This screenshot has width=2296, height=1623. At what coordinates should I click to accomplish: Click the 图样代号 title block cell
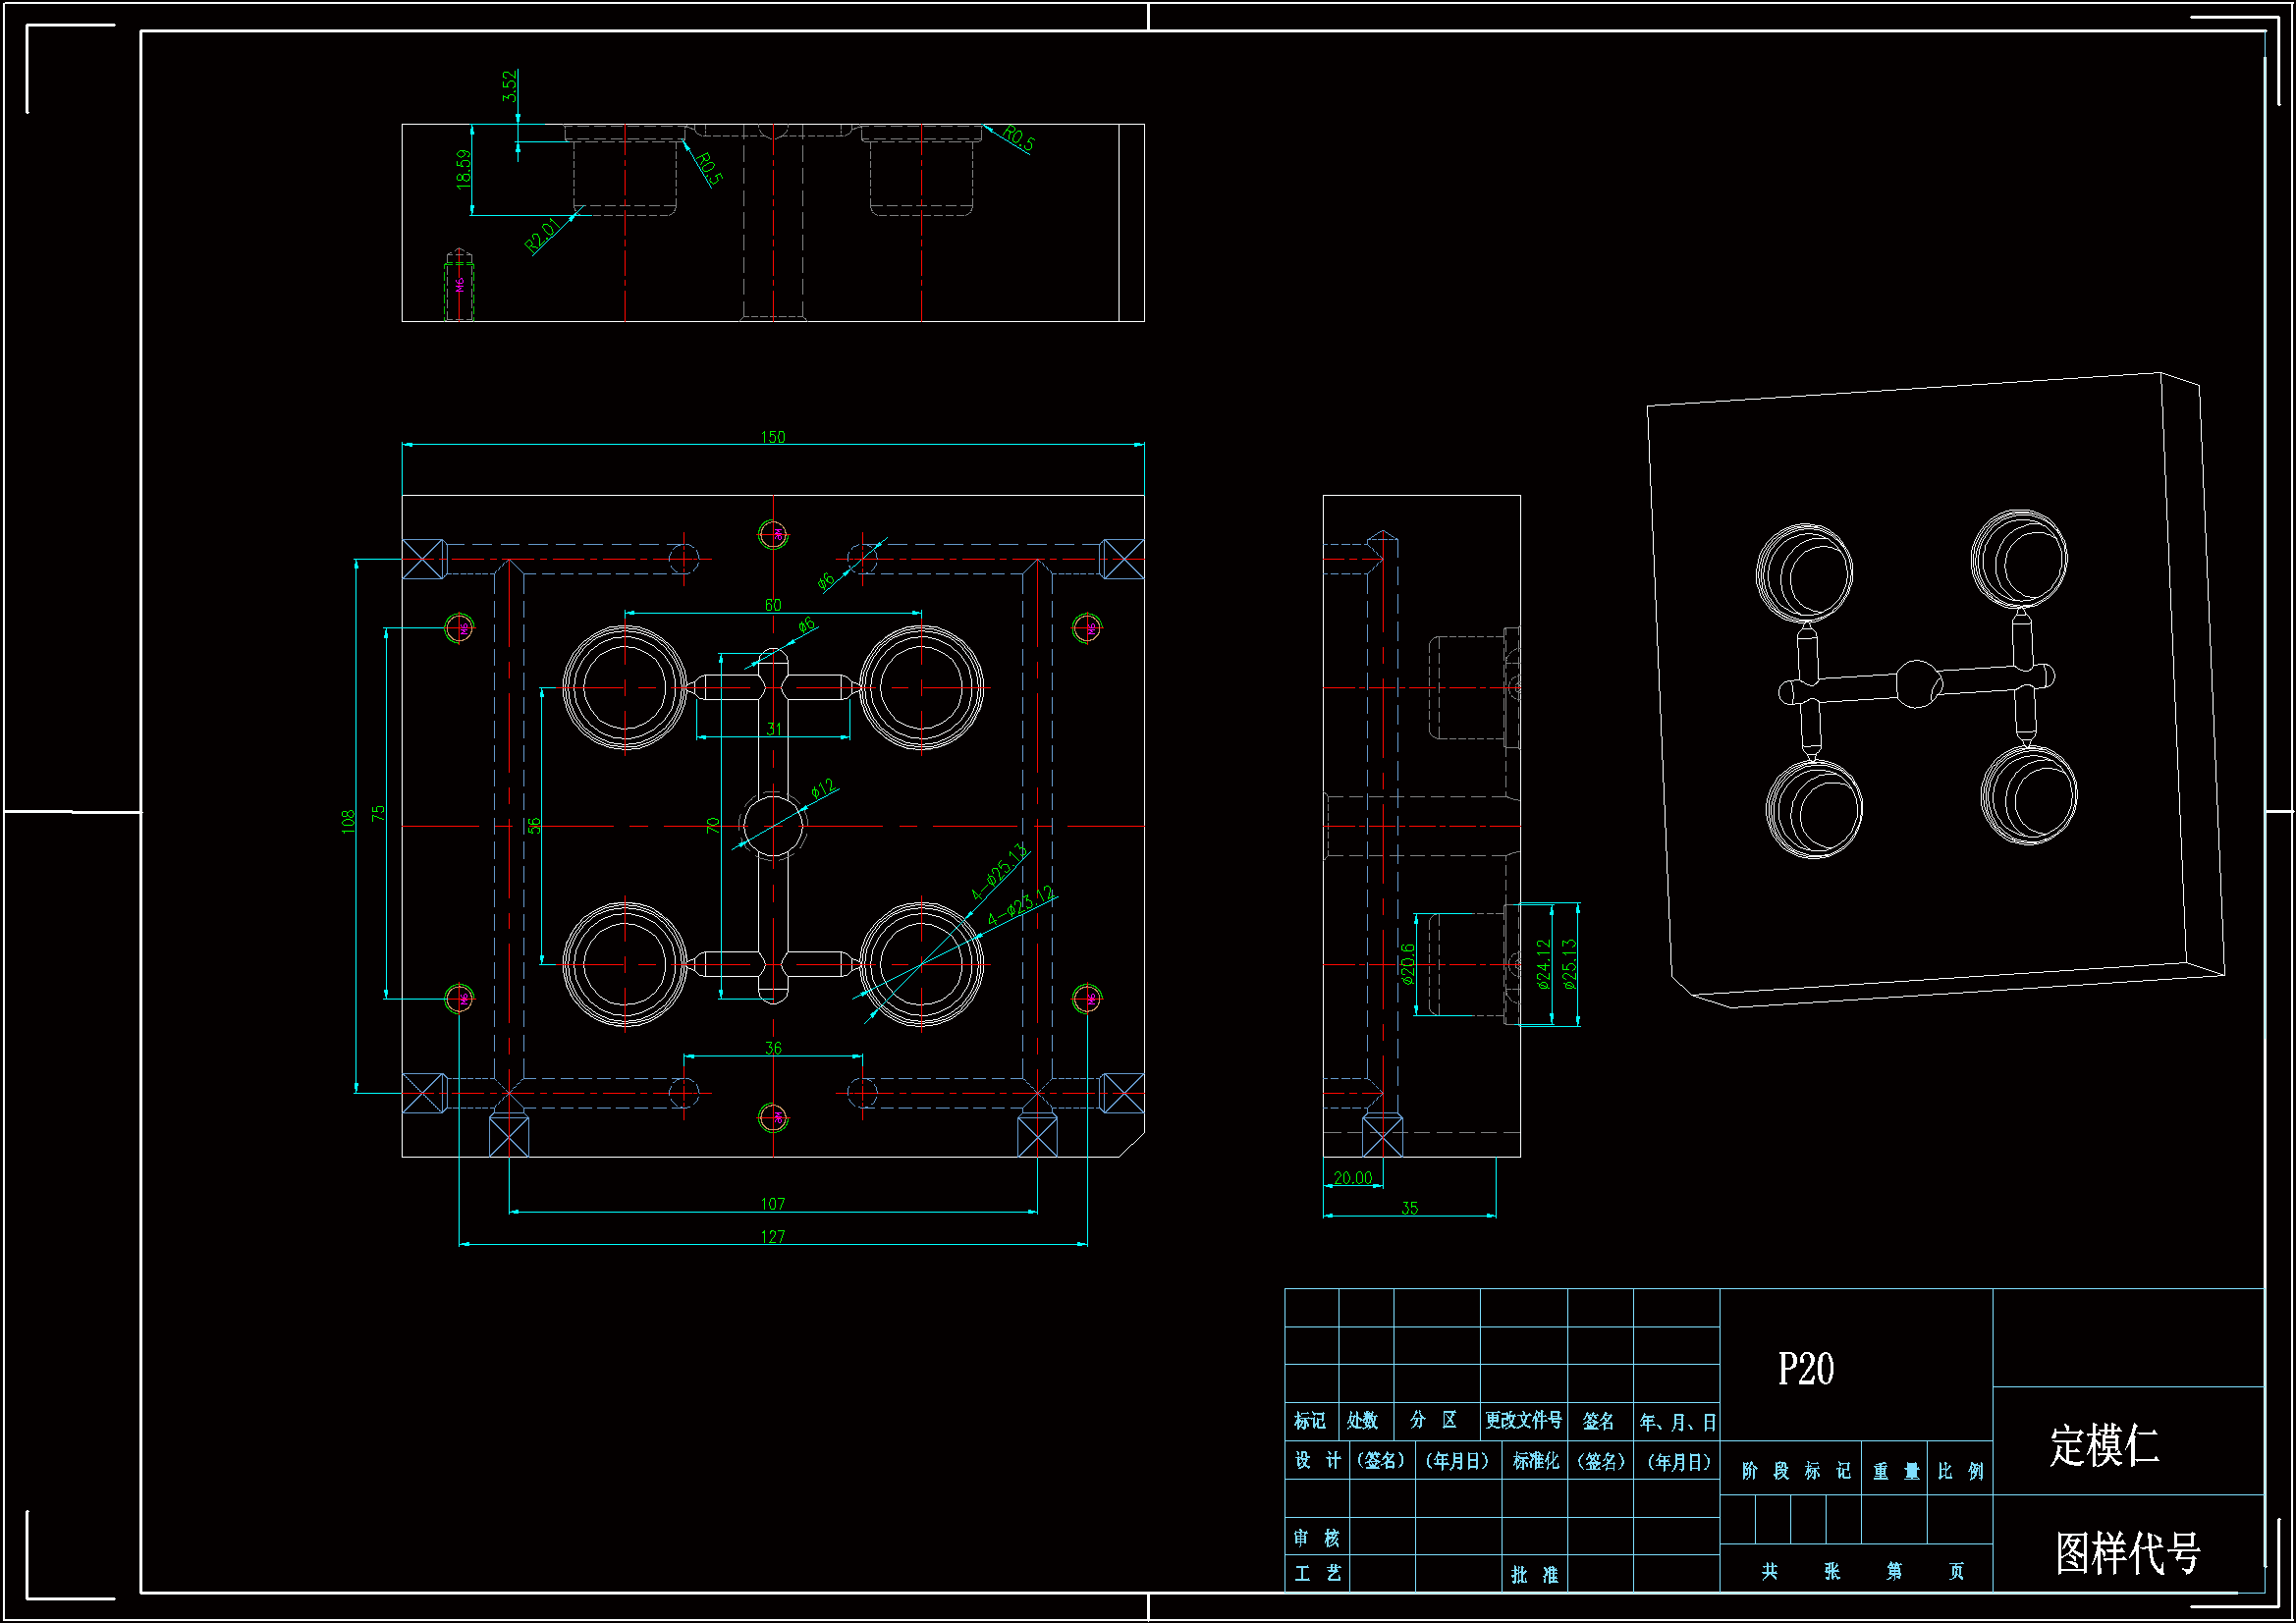(x=2127, y=1553)
